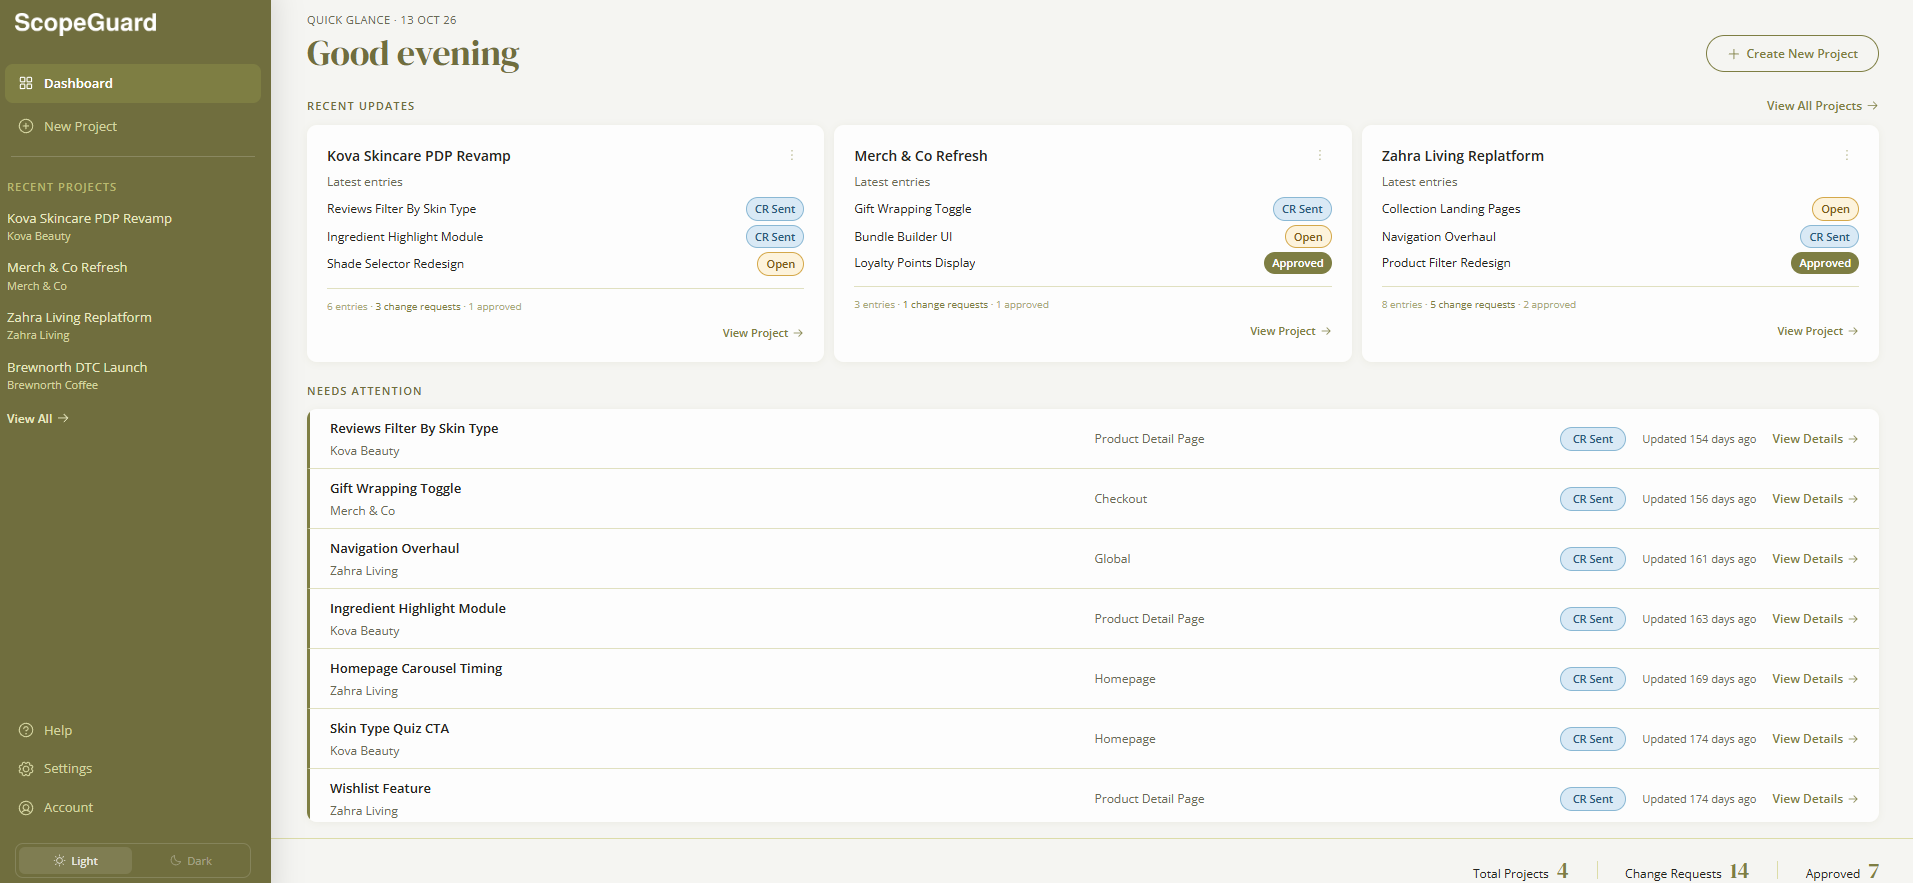The height and width of the screenshot is (883, 1913).
Task: Click the Change Requests count in footer
Action: tap(1739, 871)
